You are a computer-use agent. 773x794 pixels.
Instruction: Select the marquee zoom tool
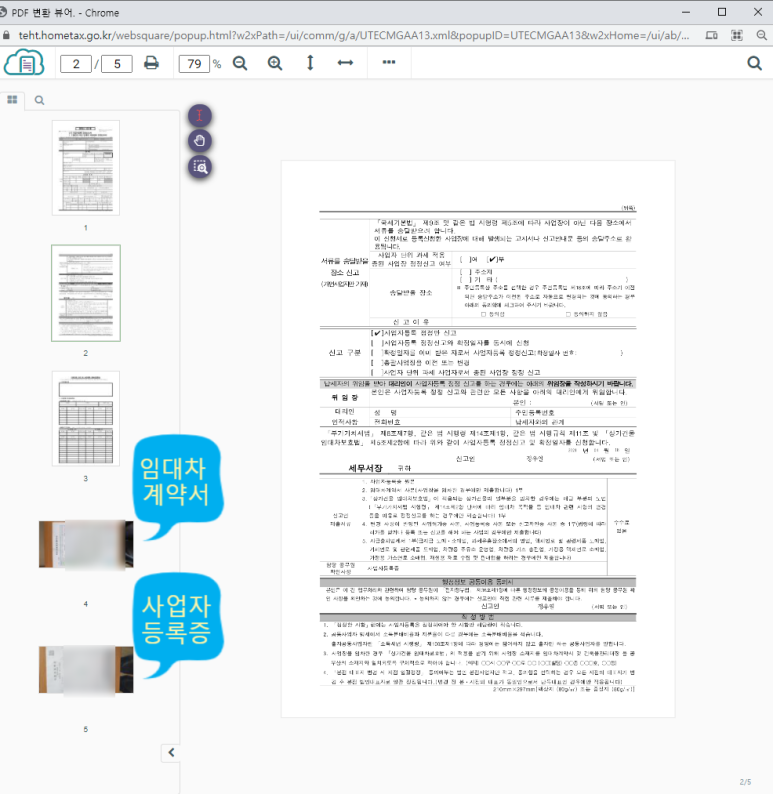pyautogui.click(x=200, y=167)
